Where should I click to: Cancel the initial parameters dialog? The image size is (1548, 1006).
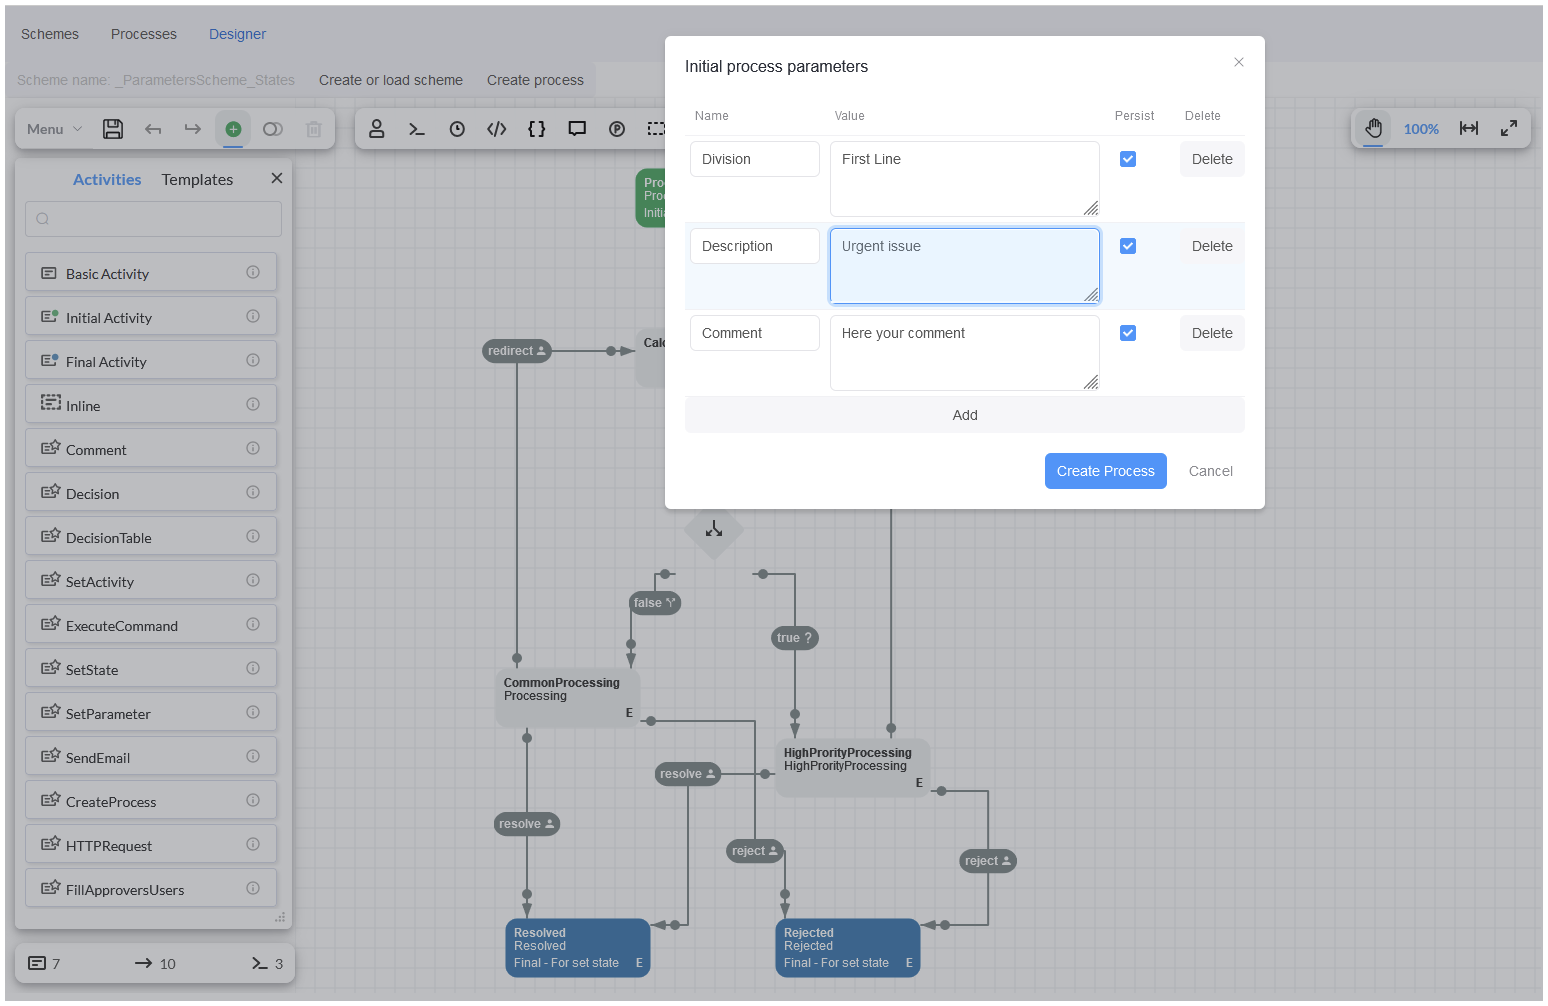[x=1210, y=471]
